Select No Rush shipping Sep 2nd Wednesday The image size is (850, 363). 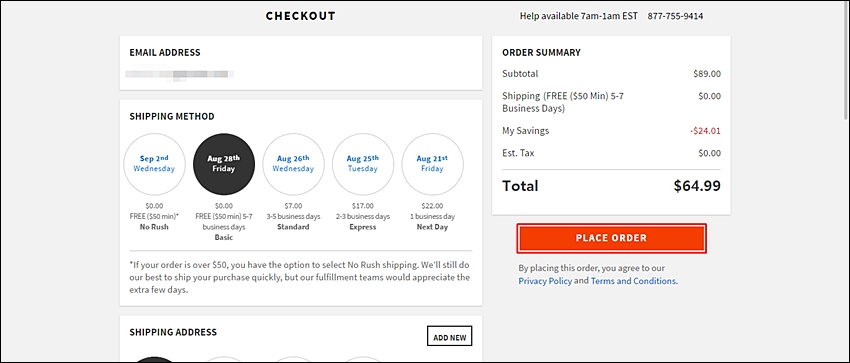point(154,164)
